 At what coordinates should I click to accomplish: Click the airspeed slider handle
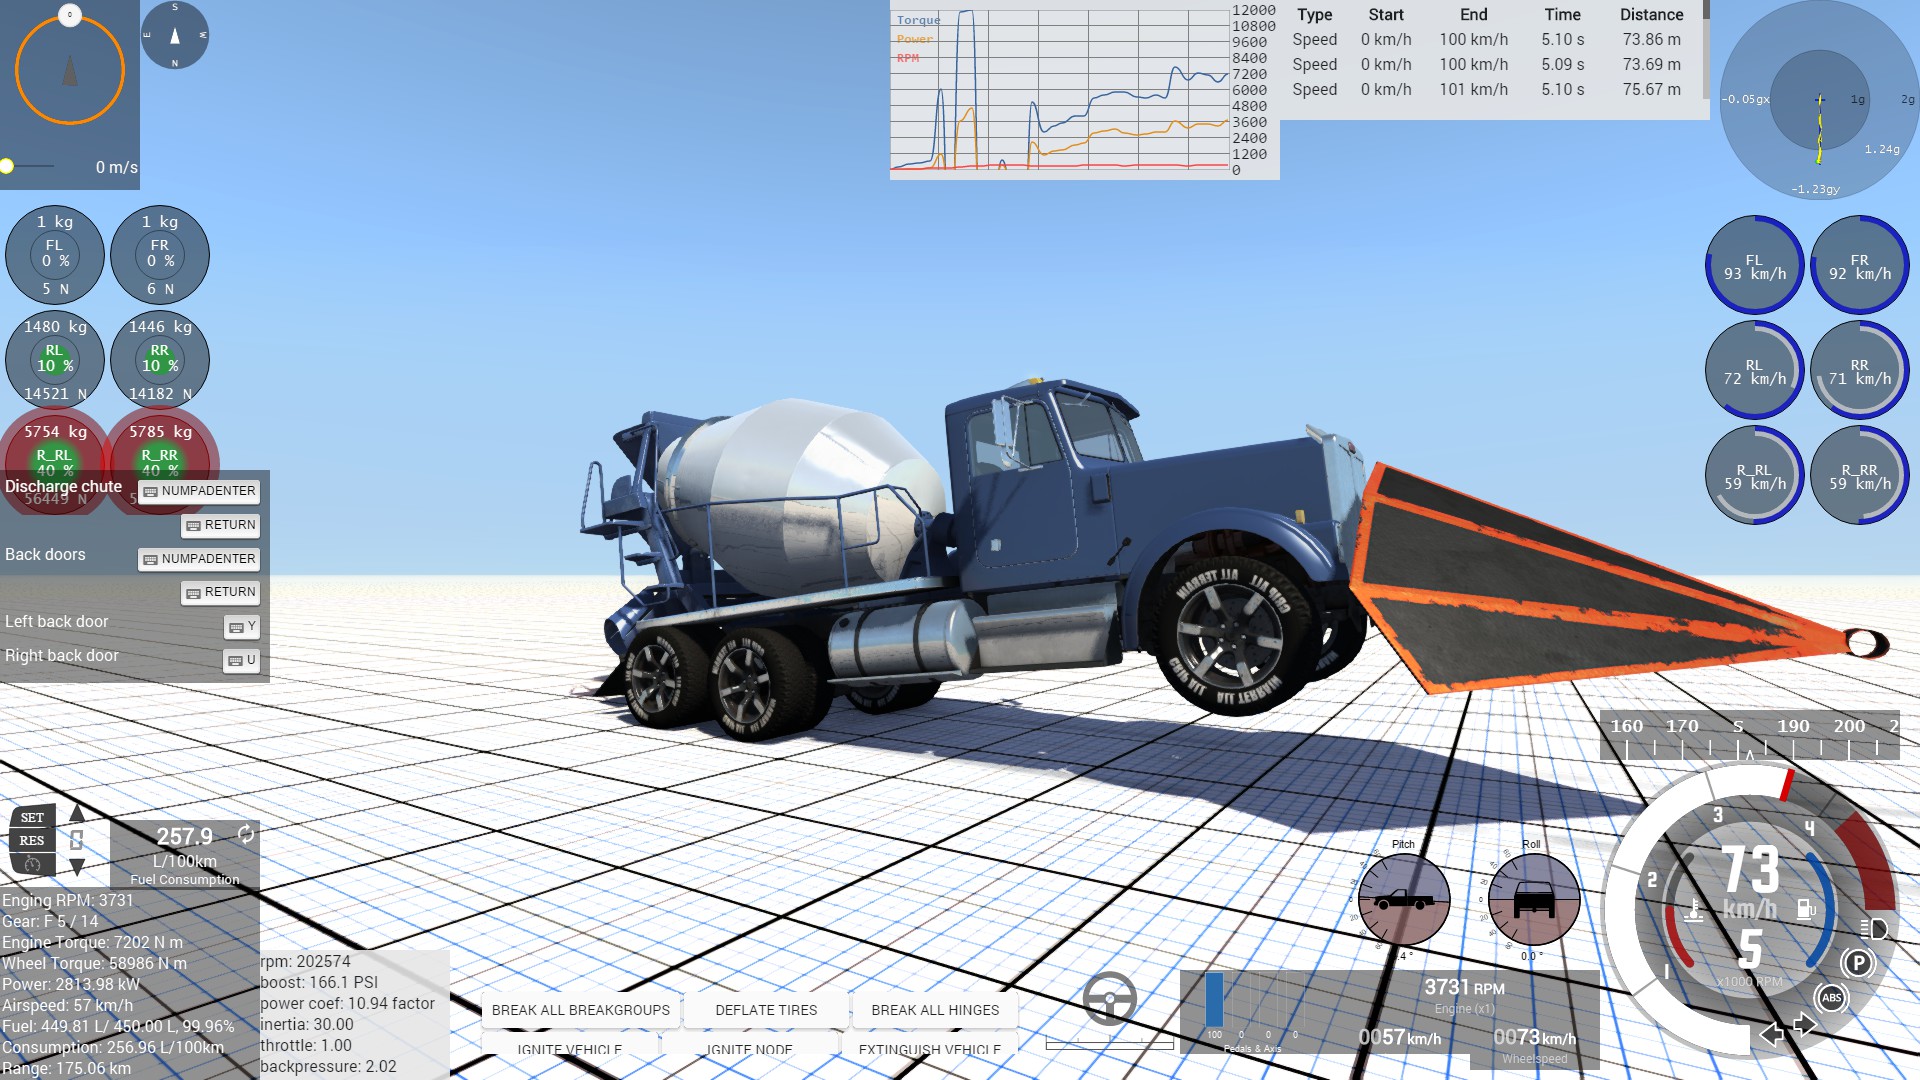click(x=7, y=166)
